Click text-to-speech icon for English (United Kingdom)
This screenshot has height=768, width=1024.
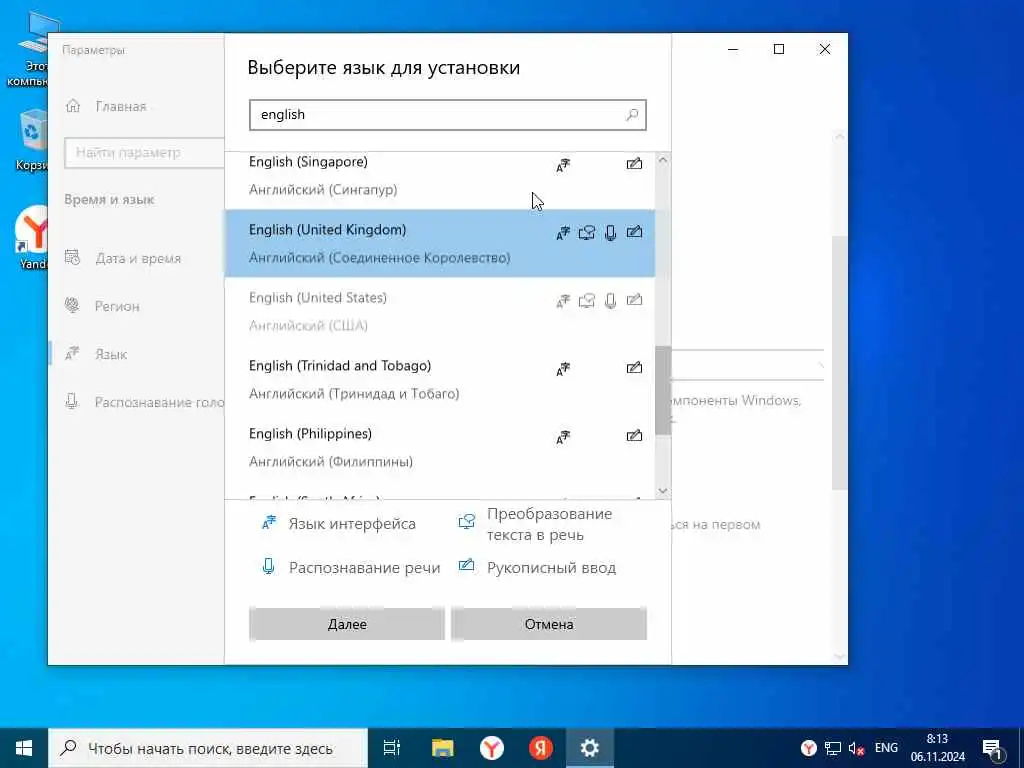[586, 232]
